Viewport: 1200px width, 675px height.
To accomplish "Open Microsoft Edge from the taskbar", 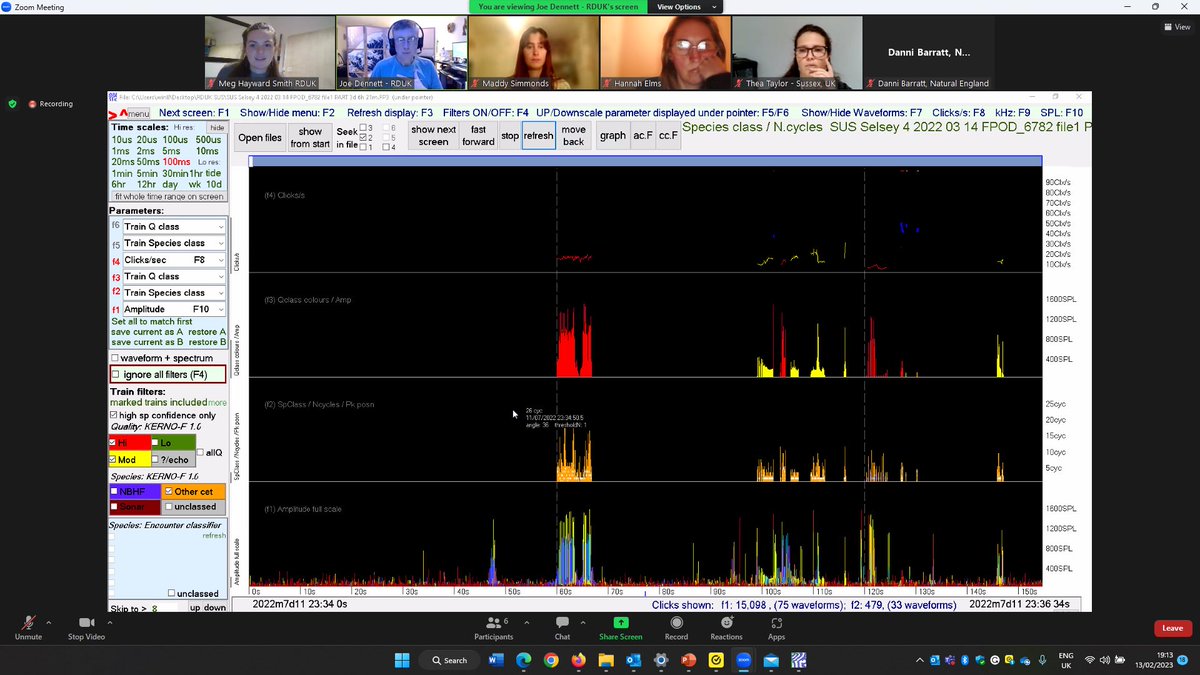I will point(524,660).
